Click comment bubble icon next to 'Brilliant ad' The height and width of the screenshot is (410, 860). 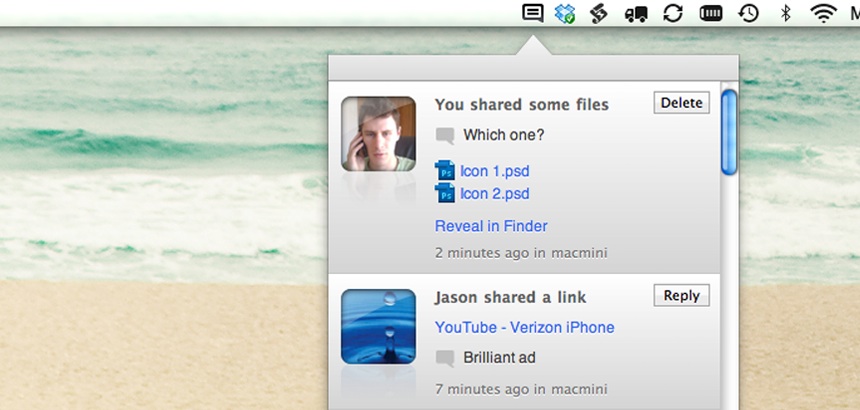[445, 358]
